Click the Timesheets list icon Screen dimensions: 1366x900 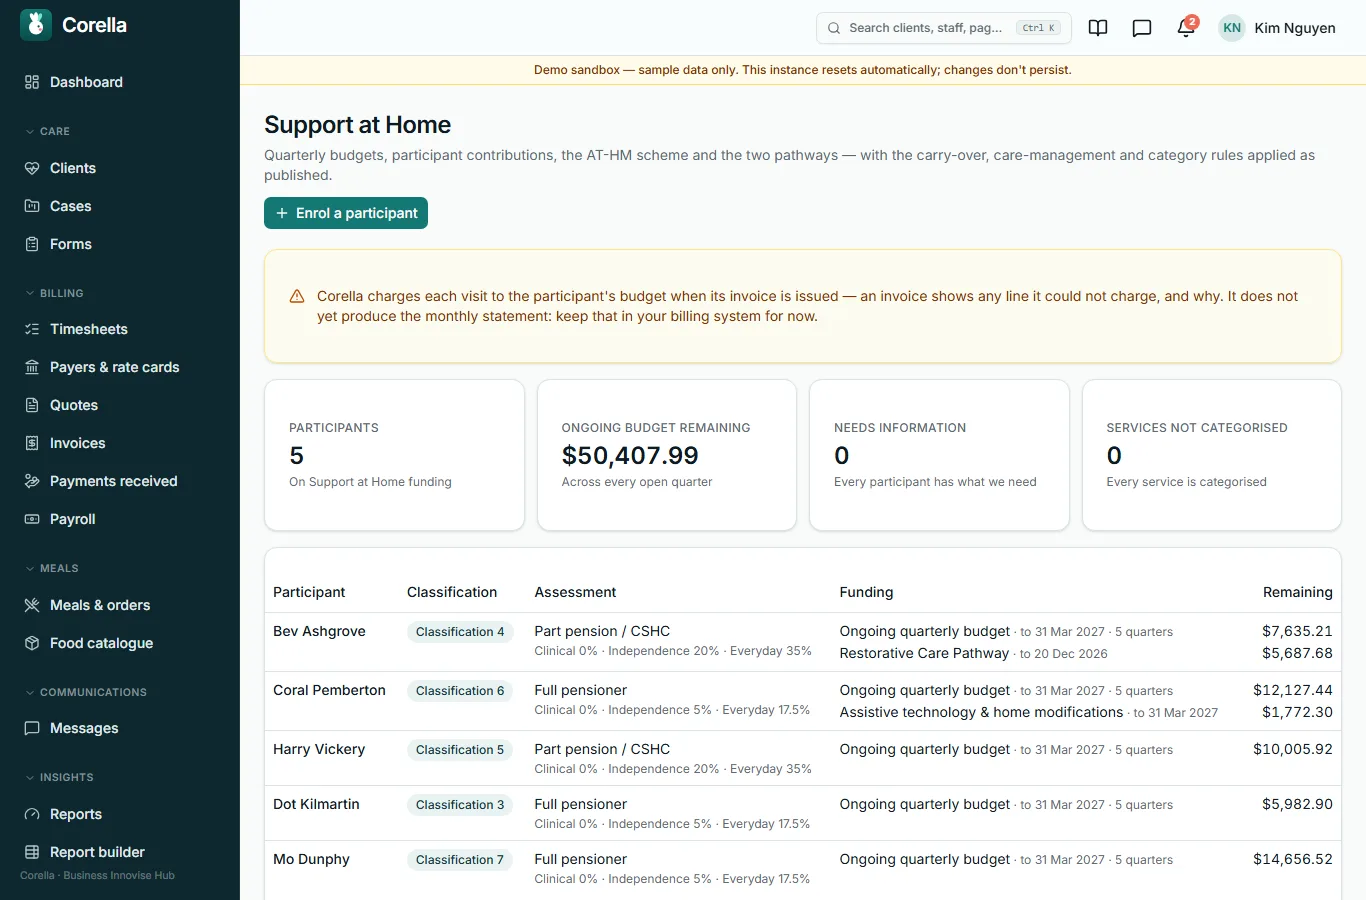pyautogui.click(x=32, y=329)
